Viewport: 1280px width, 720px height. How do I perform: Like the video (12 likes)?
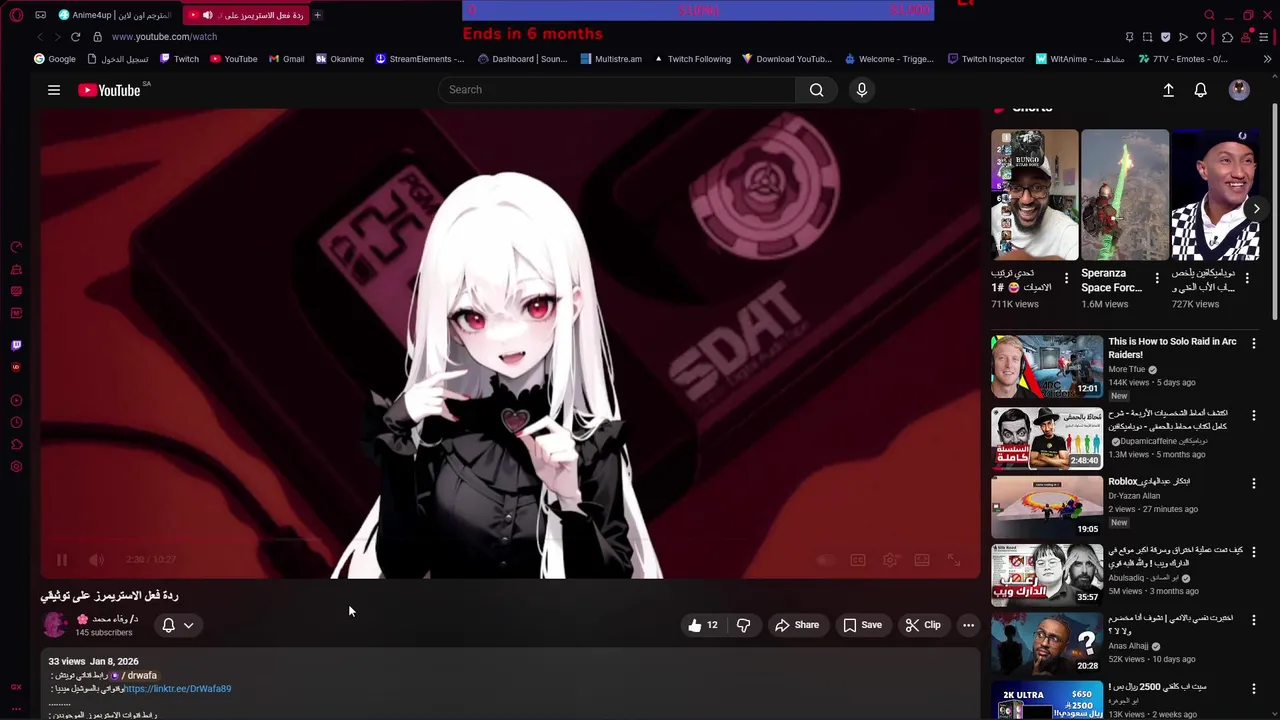point(703,625)
